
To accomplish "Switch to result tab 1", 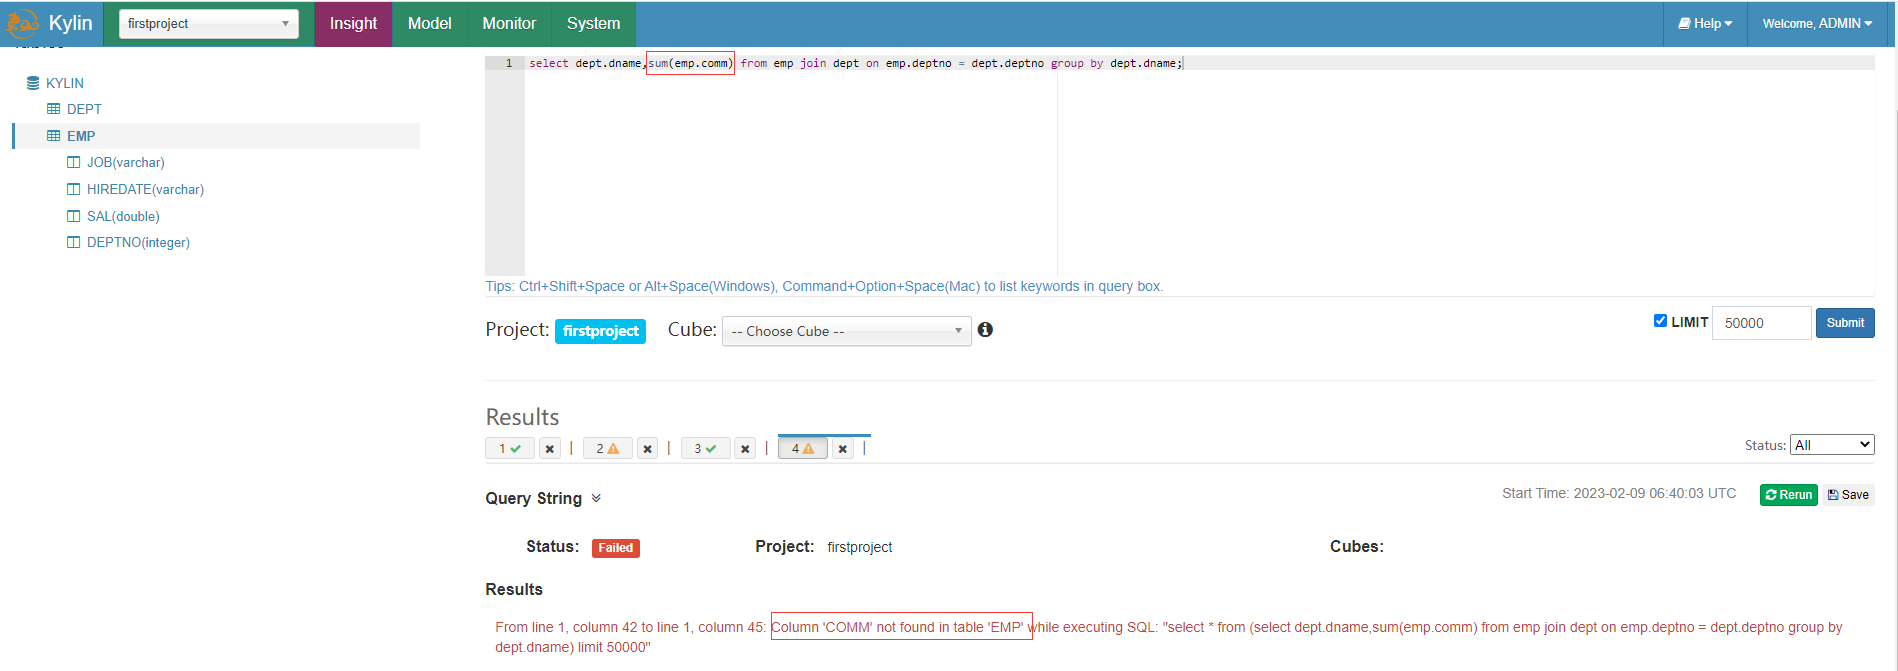I will [x=510, y=448].
